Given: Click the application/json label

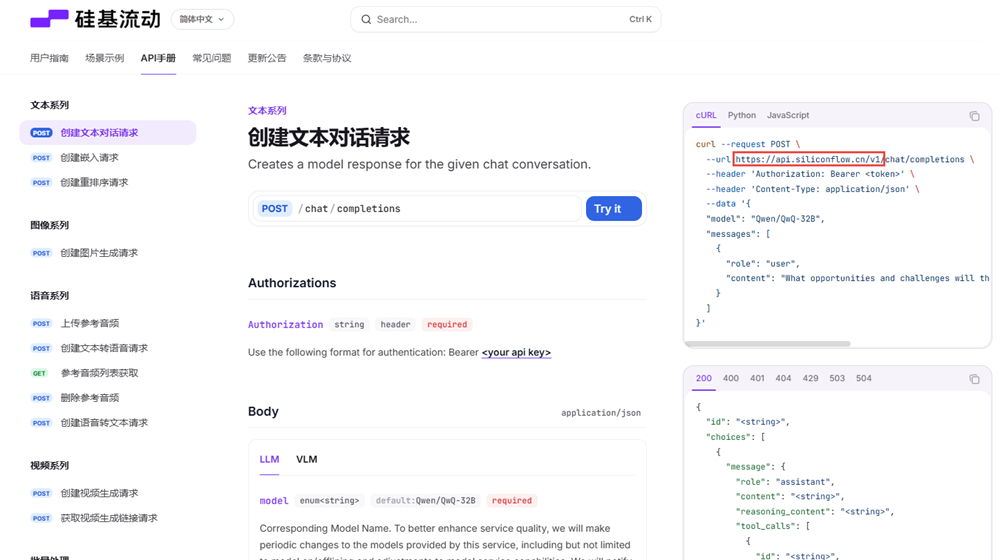Looking at the screenshot, I should pos(601,413).
